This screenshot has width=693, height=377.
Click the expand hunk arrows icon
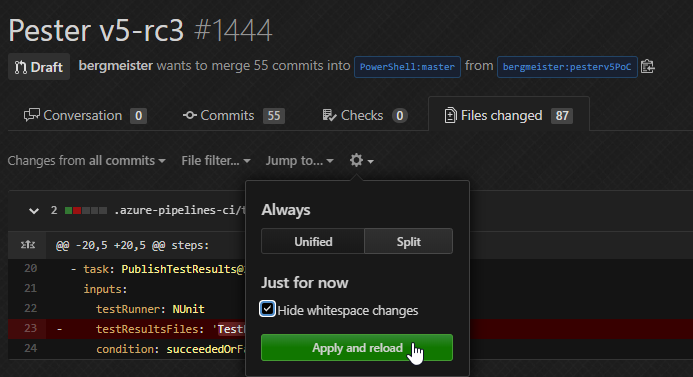point(27,244)
